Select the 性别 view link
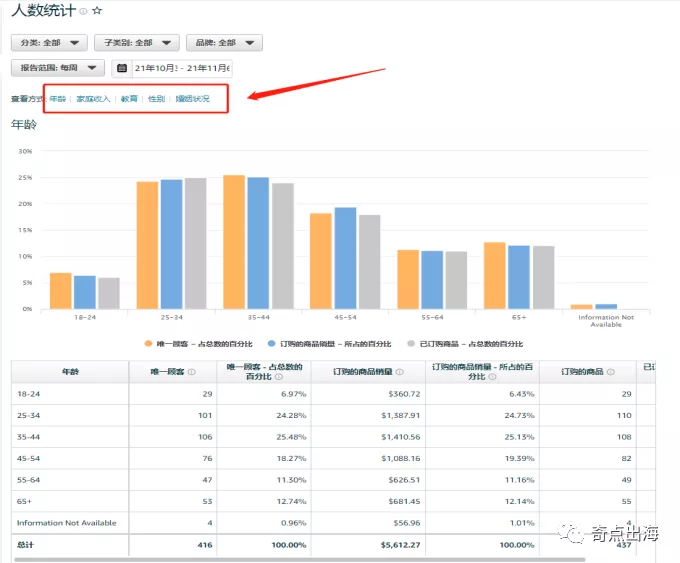The height and width of the screenshot is (563, 680). [x=157, y=100]
